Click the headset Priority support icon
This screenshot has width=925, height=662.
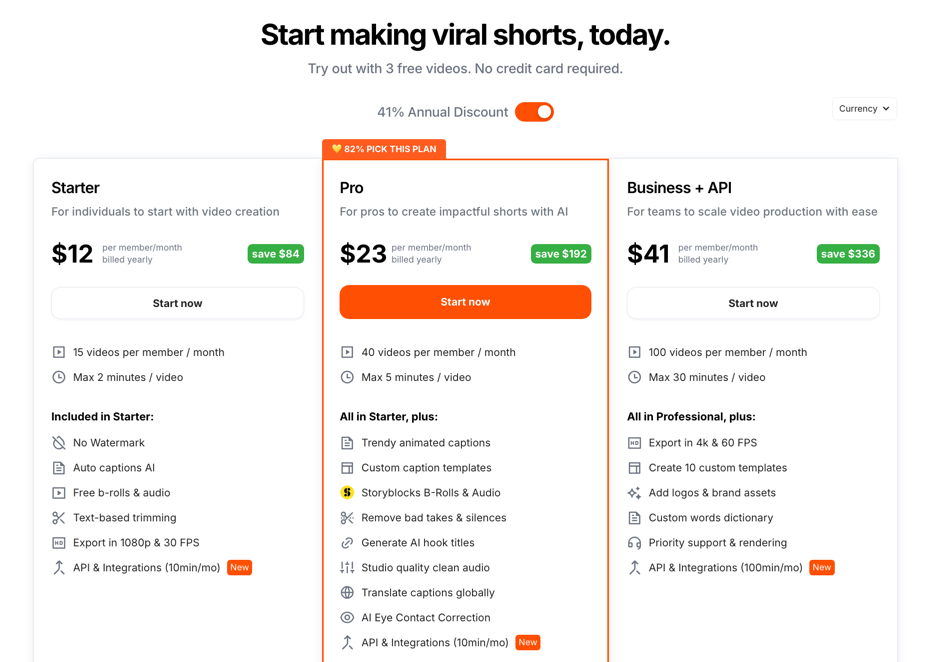634,543
